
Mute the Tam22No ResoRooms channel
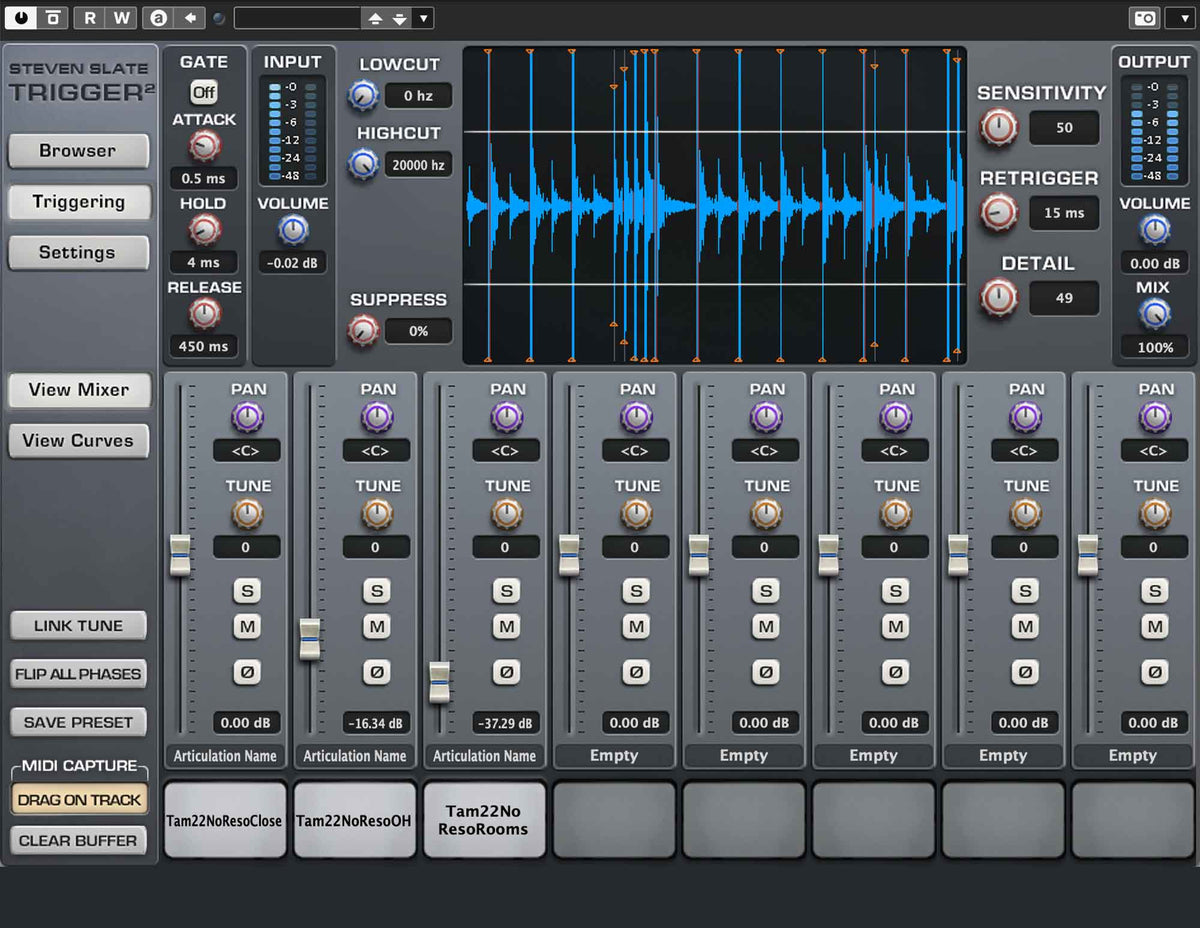coord(506,627)
